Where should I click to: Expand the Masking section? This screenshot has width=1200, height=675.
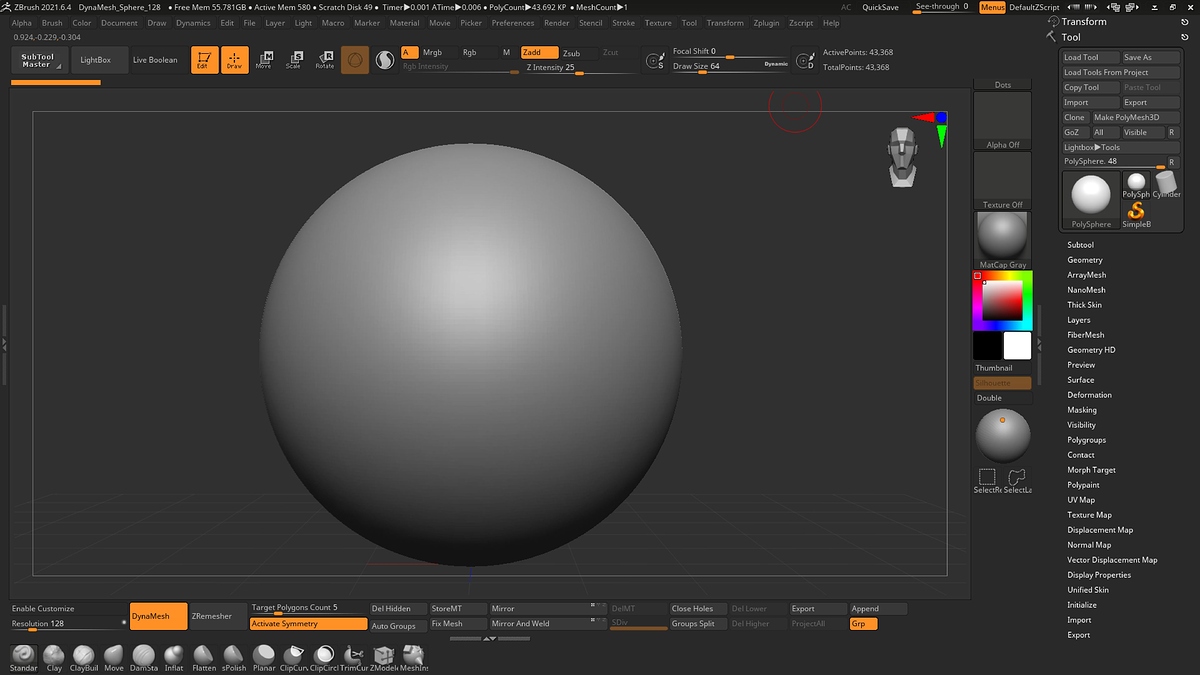1082,410
